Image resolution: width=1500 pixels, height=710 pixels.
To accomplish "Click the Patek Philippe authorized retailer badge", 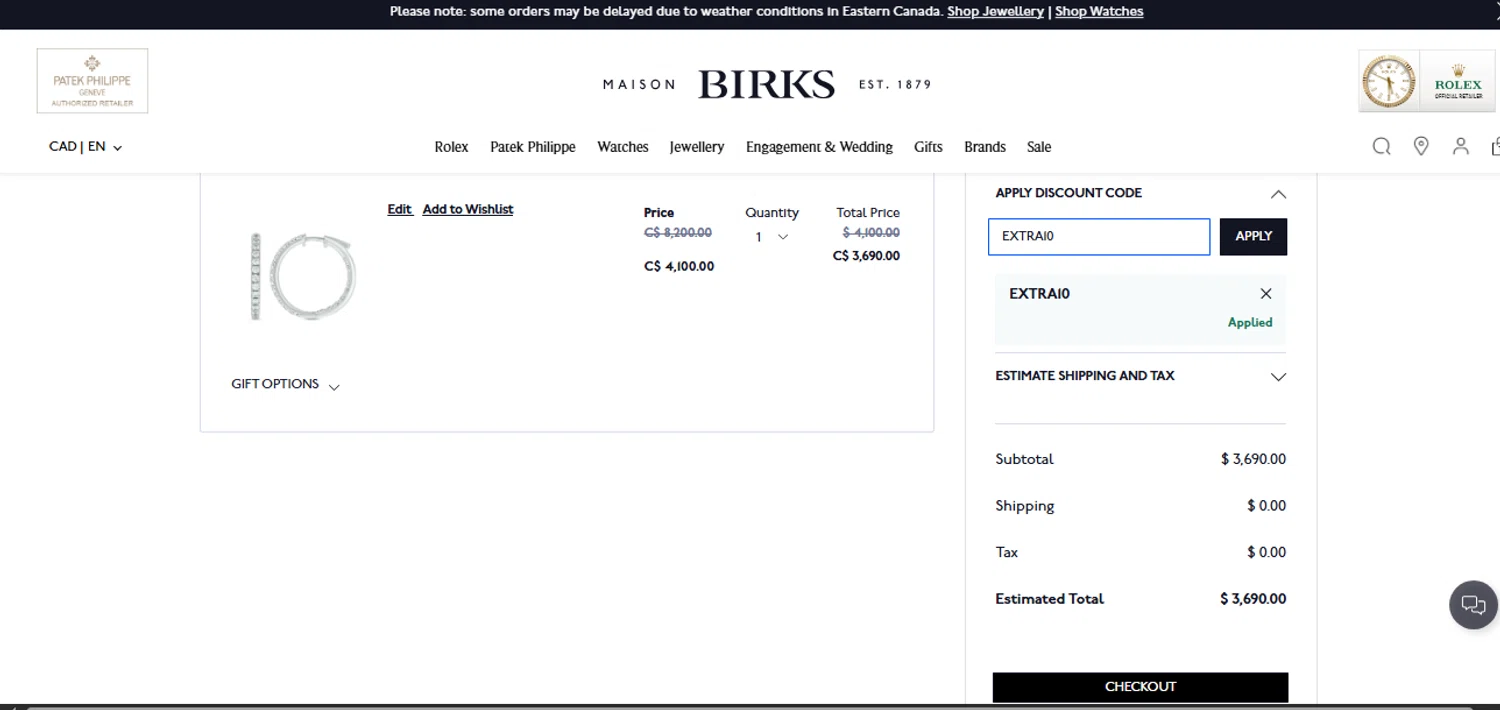I will [92, 81].
